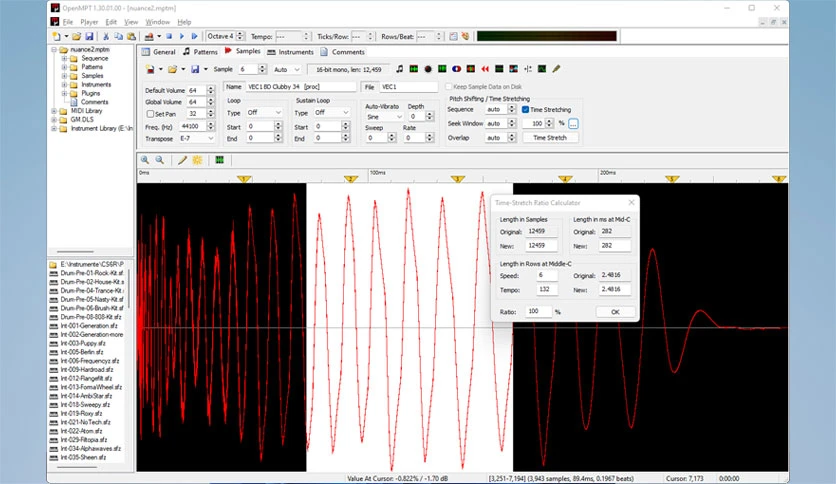Click the Copy icon in main toolbar
836x484 pixels.
[x=118, y=36]
